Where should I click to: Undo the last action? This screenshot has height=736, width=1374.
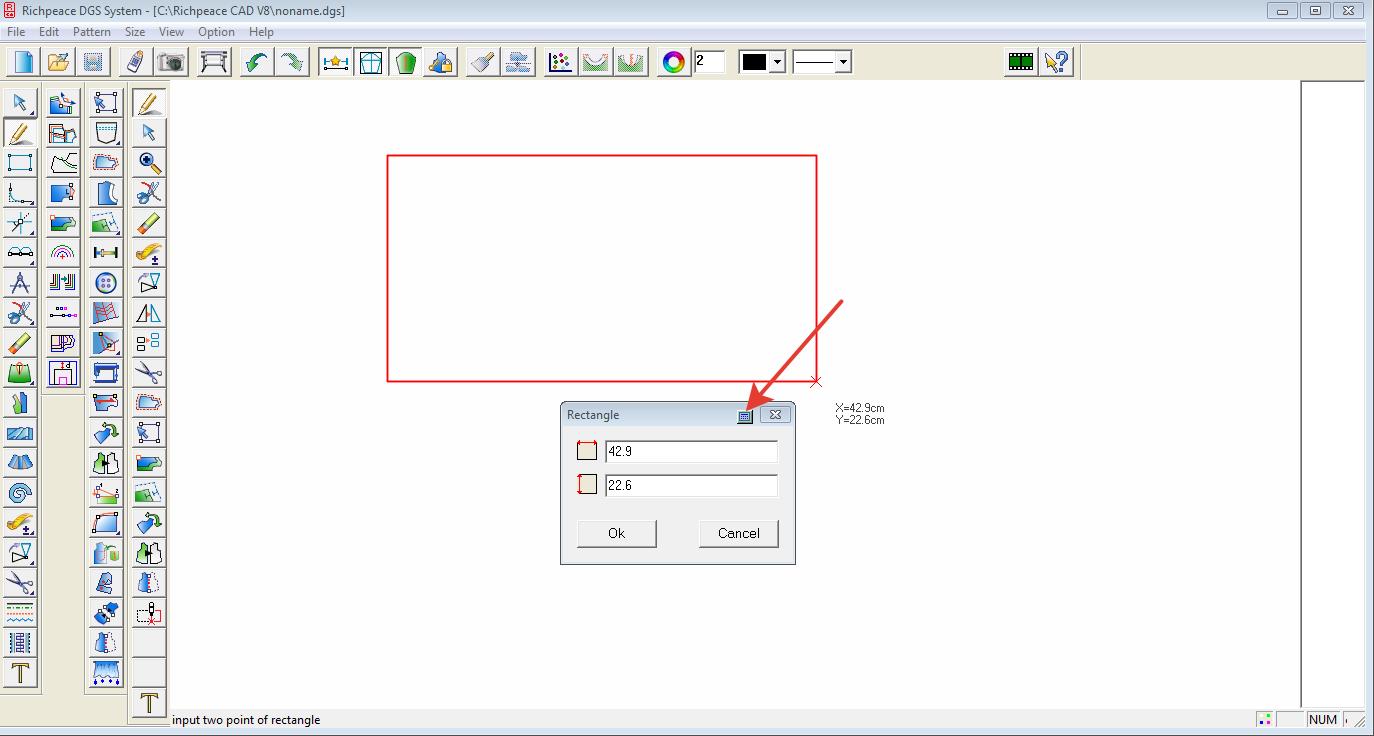point(257,62)
